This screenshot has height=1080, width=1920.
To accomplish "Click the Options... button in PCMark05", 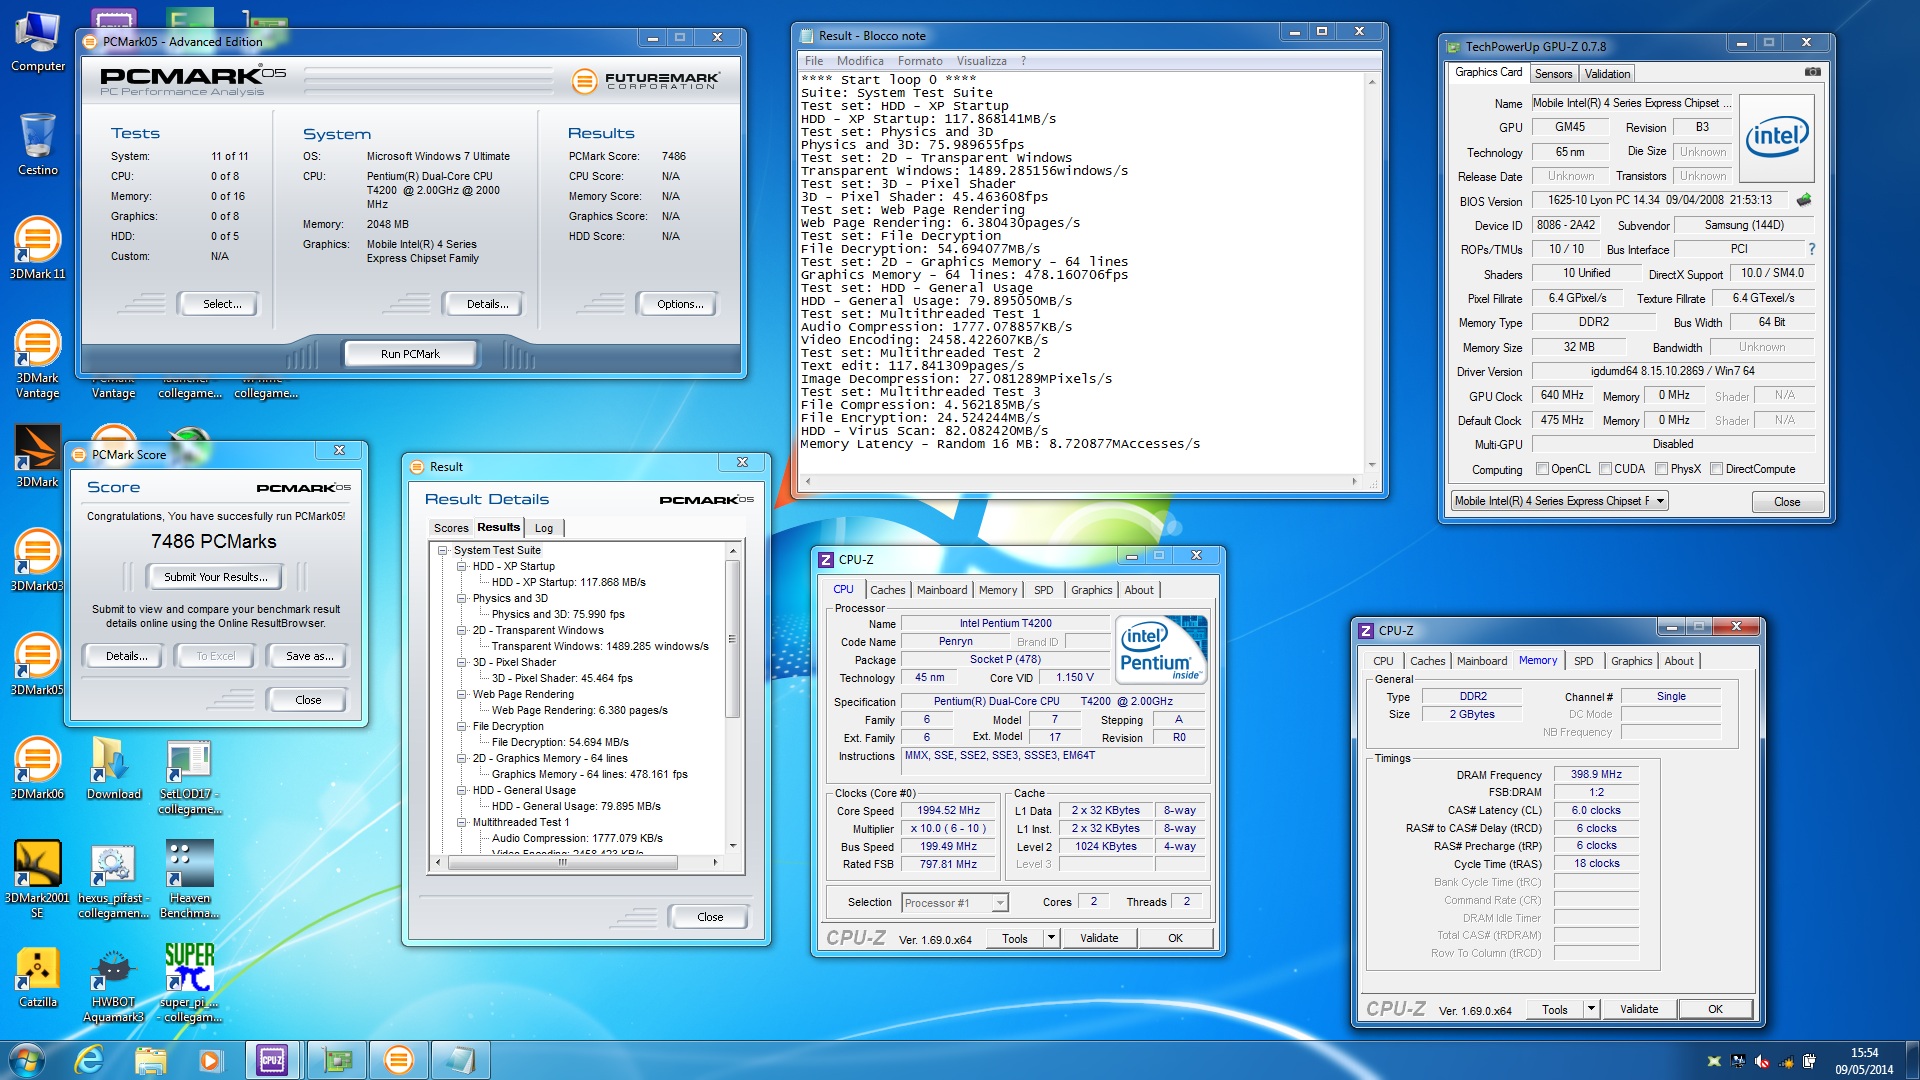I will pyautogui.click(x=680, y=304).
